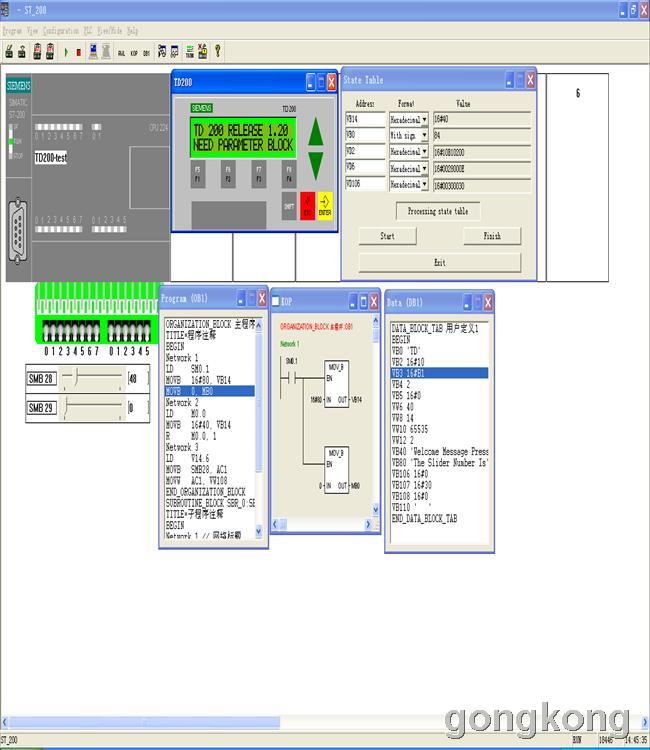
Task: Click the State Table value field showing 84
Action: [482, 136]
